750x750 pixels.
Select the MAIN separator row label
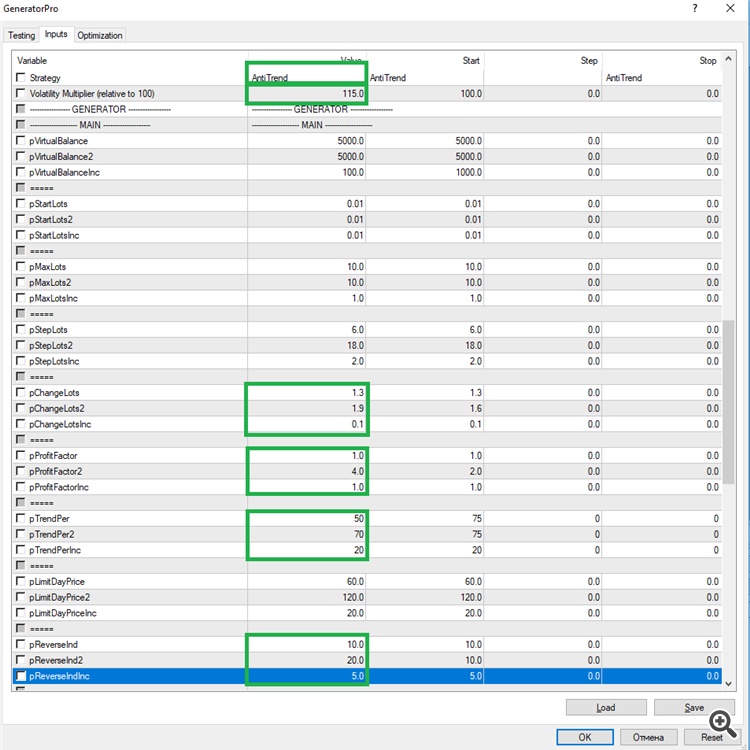(x=90, y=125)
